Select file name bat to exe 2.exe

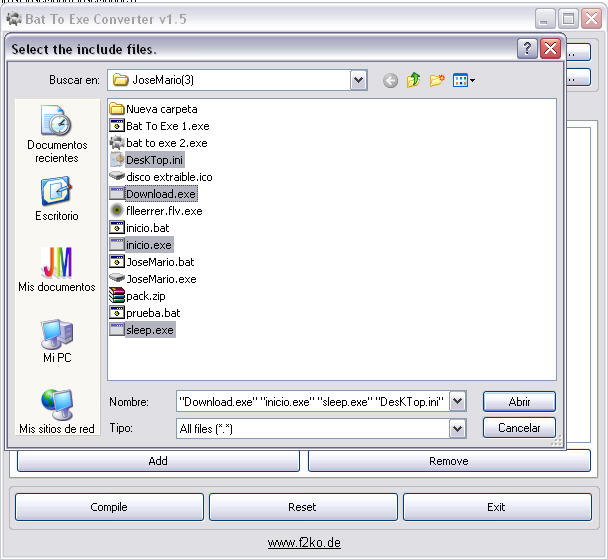click(167, 143)
